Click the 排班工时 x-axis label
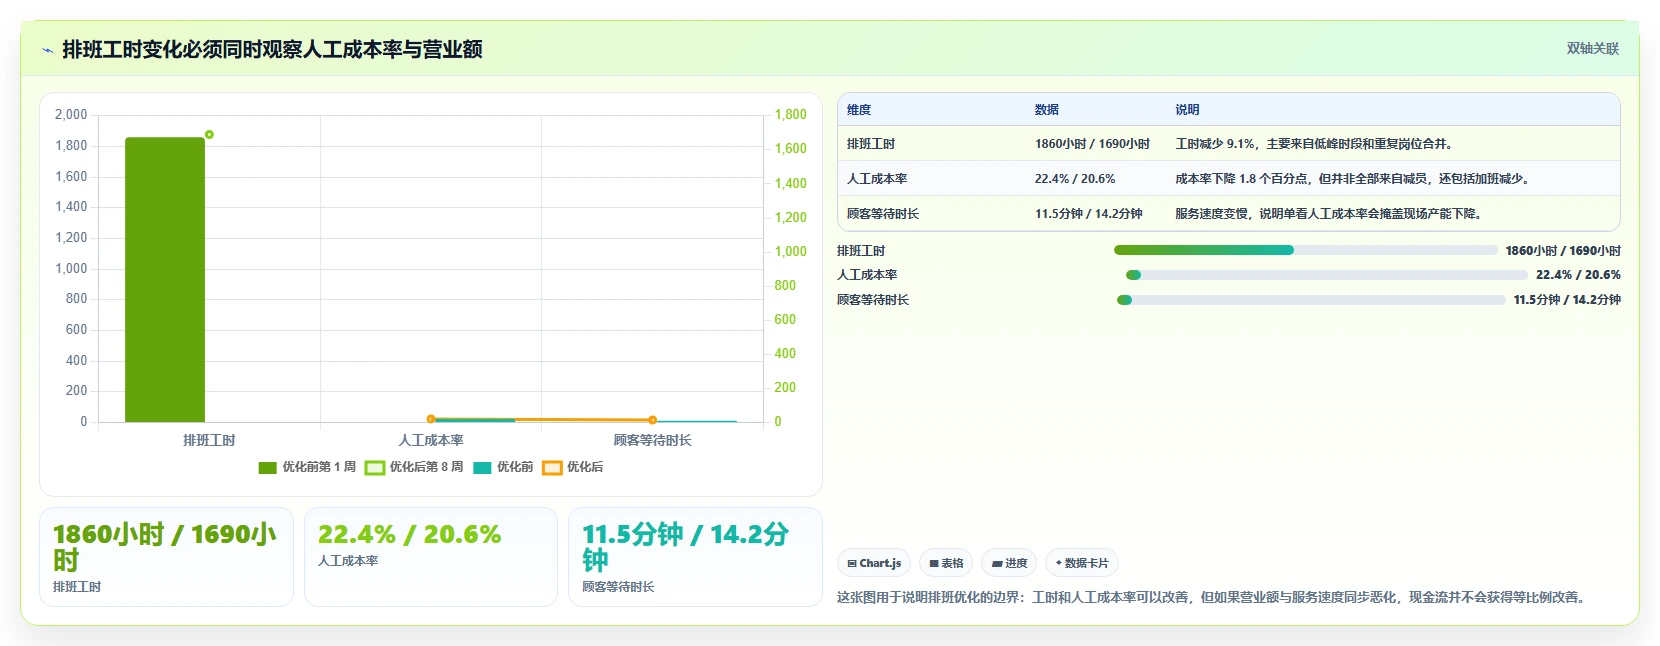Screen dimensions: 1660x646 pos(209,440)
